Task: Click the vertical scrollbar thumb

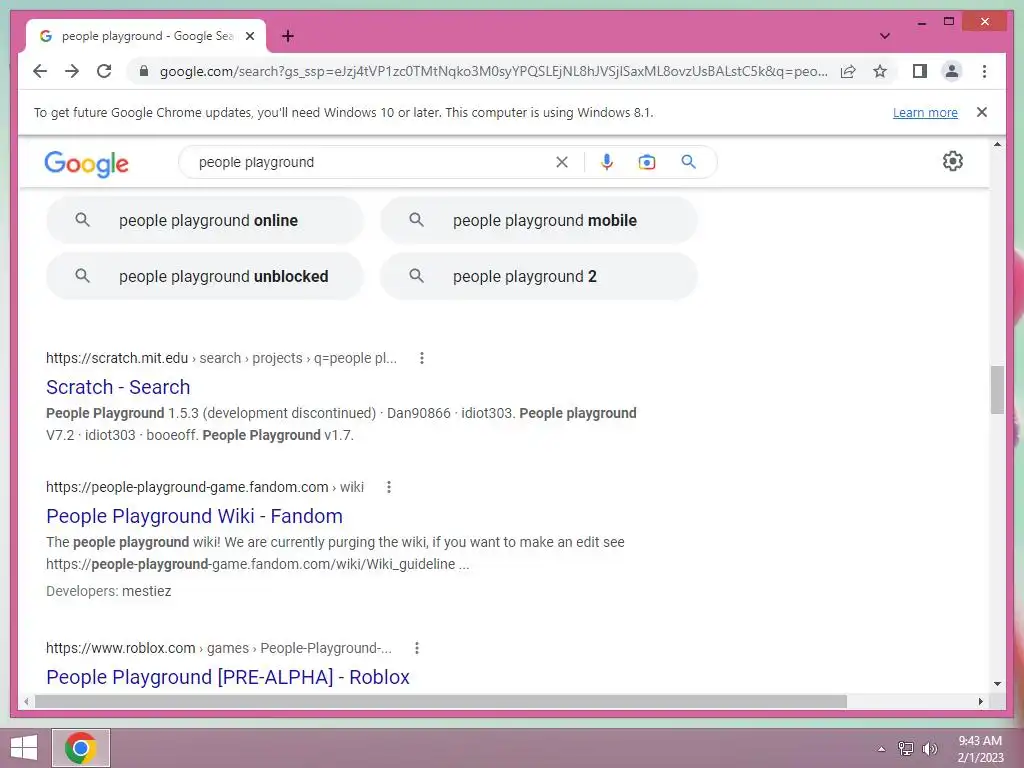Action: (997, 390)
